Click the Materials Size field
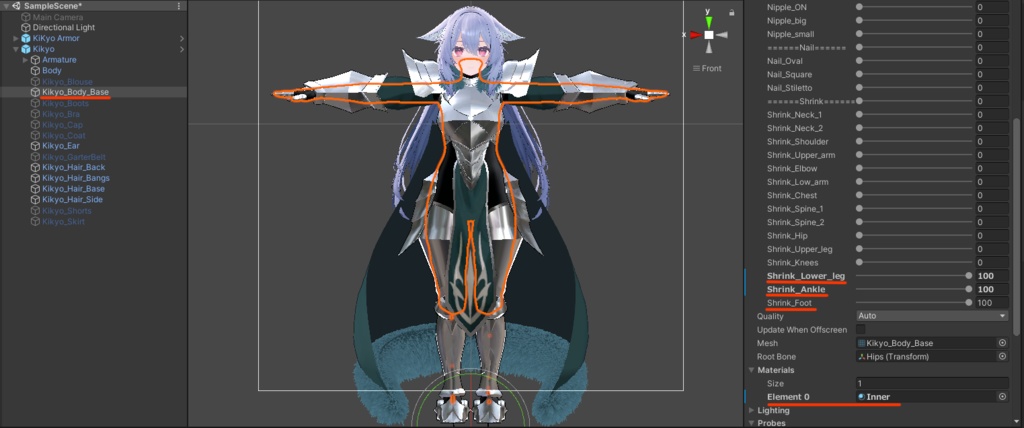 pos(932,384)
